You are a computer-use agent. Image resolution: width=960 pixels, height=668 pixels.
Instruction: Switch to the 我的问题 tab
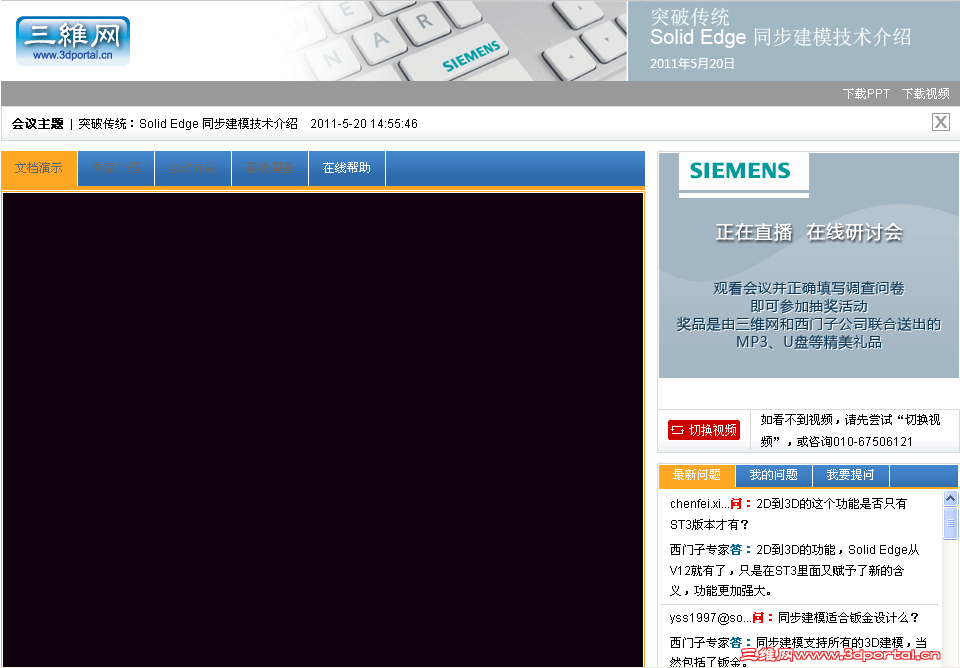[773, 475]
